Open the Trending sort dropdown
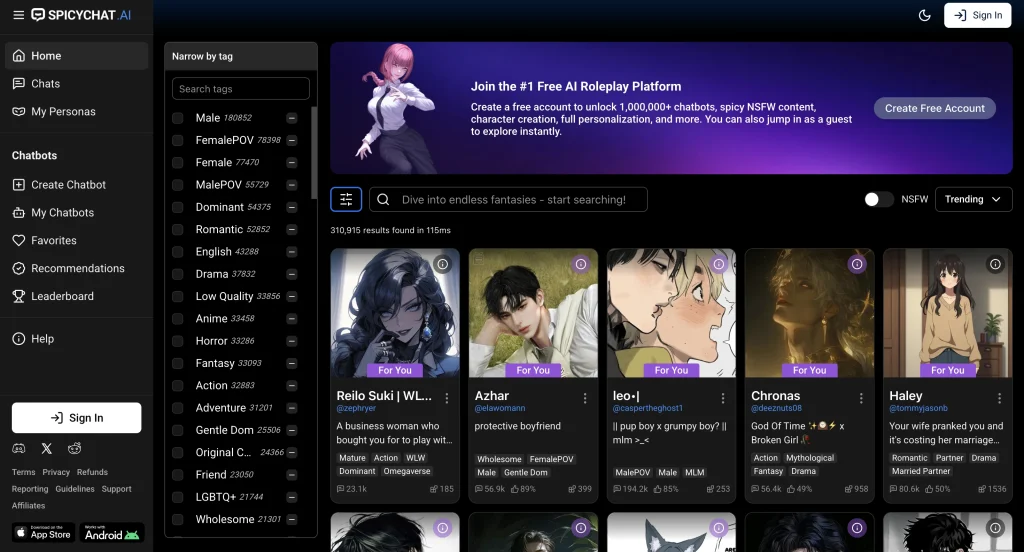This screenshot has height=552, width=1024. [x=973, y=199]
